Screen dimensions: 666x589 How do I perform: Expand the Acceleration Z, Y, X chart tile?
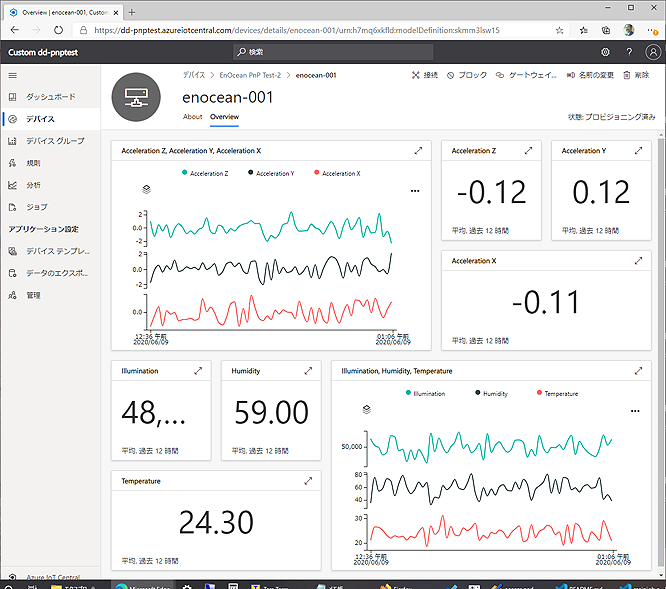[x=418, y=150]
